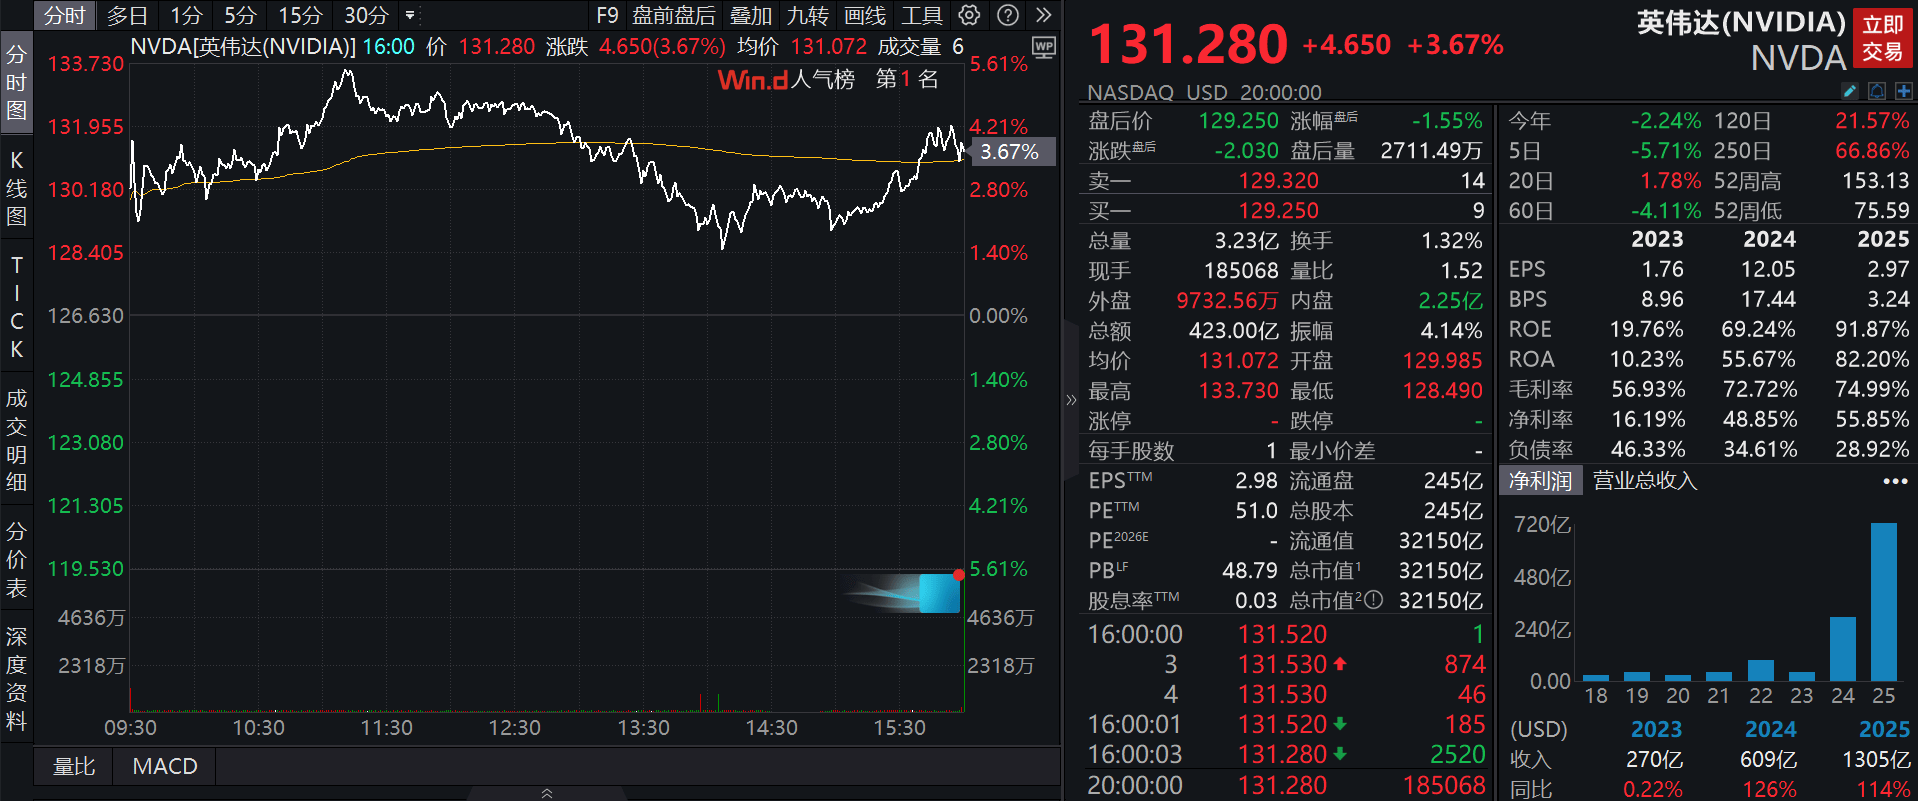
Task: Click the 2025 ROE value 91.87%
Action: (x=1872, y=329)
